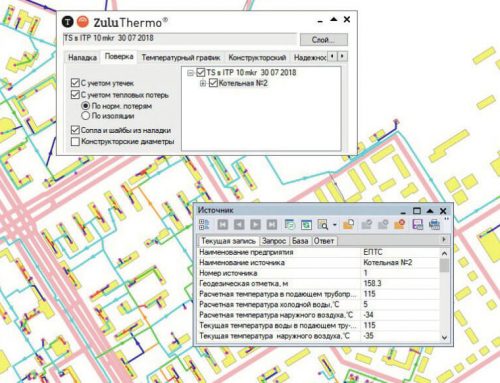Collapse the 'TS s ITP 10 mkr' tree node

tap(190, 73)
